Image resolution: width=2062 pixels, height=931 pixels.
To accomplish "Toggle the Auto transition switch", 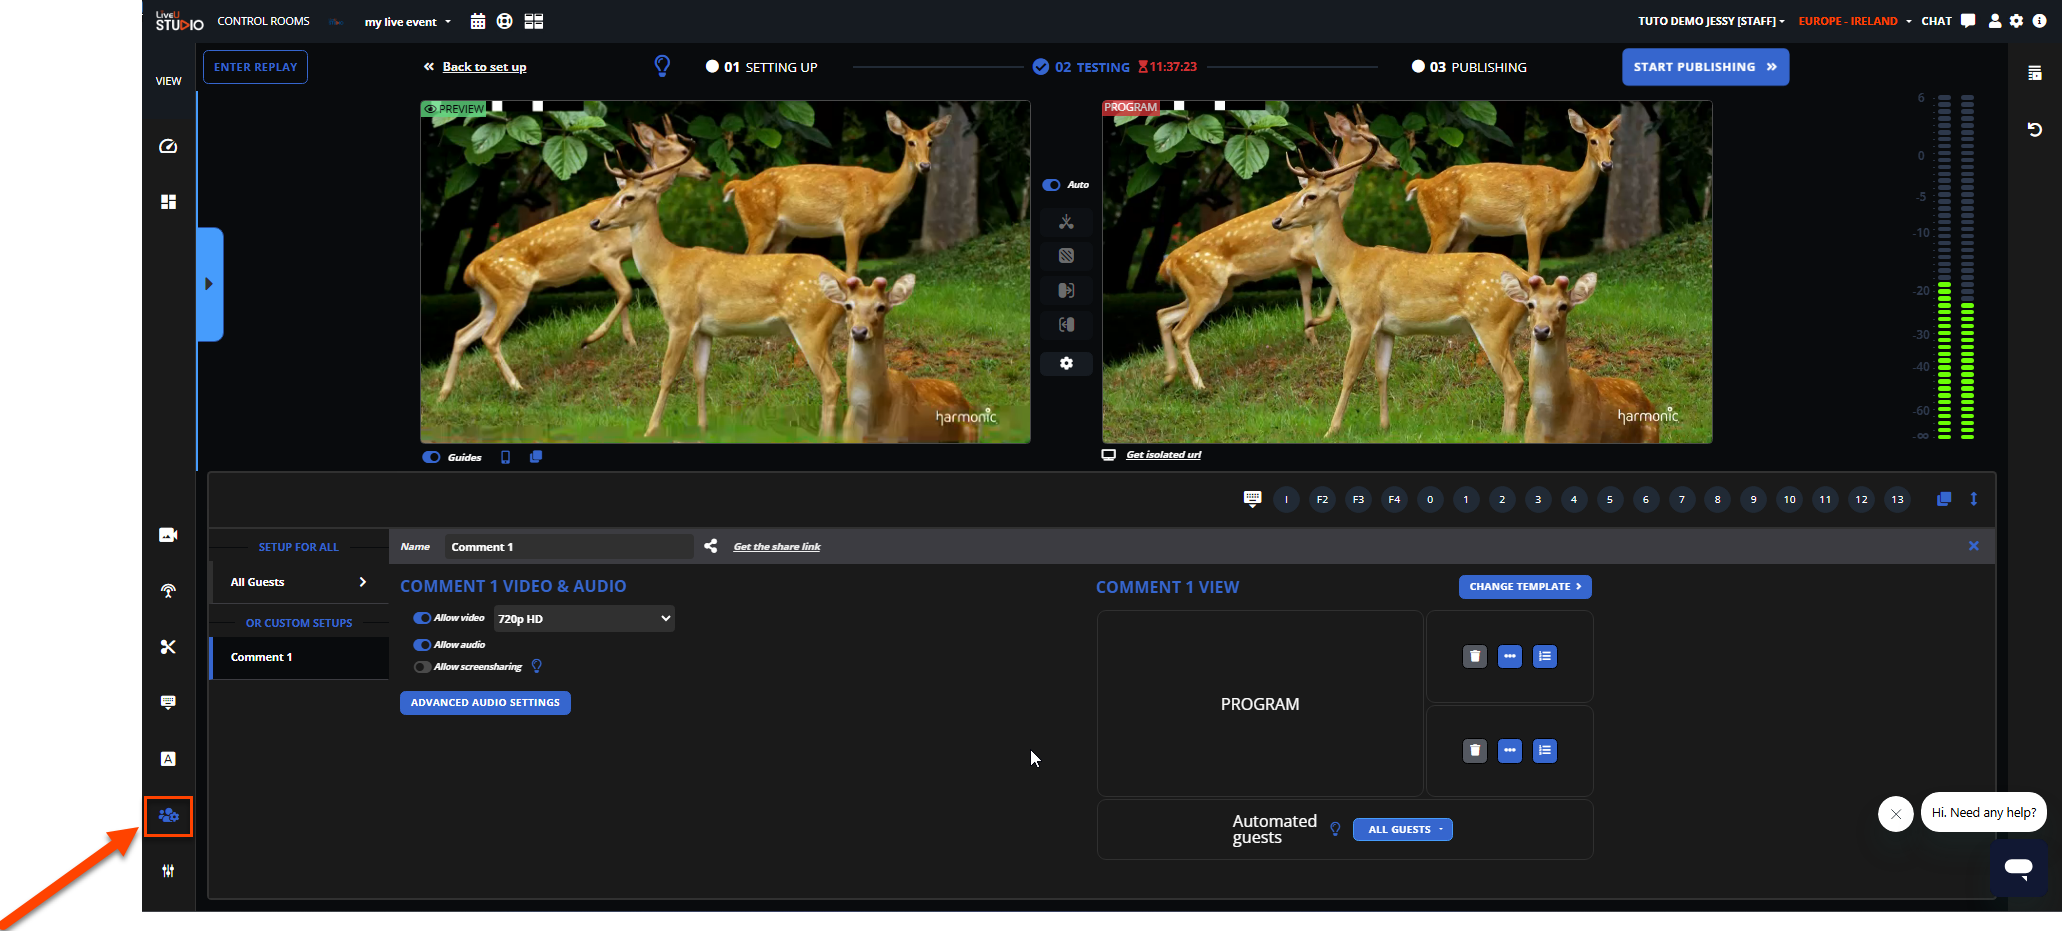I will [x=1051, y=185].
